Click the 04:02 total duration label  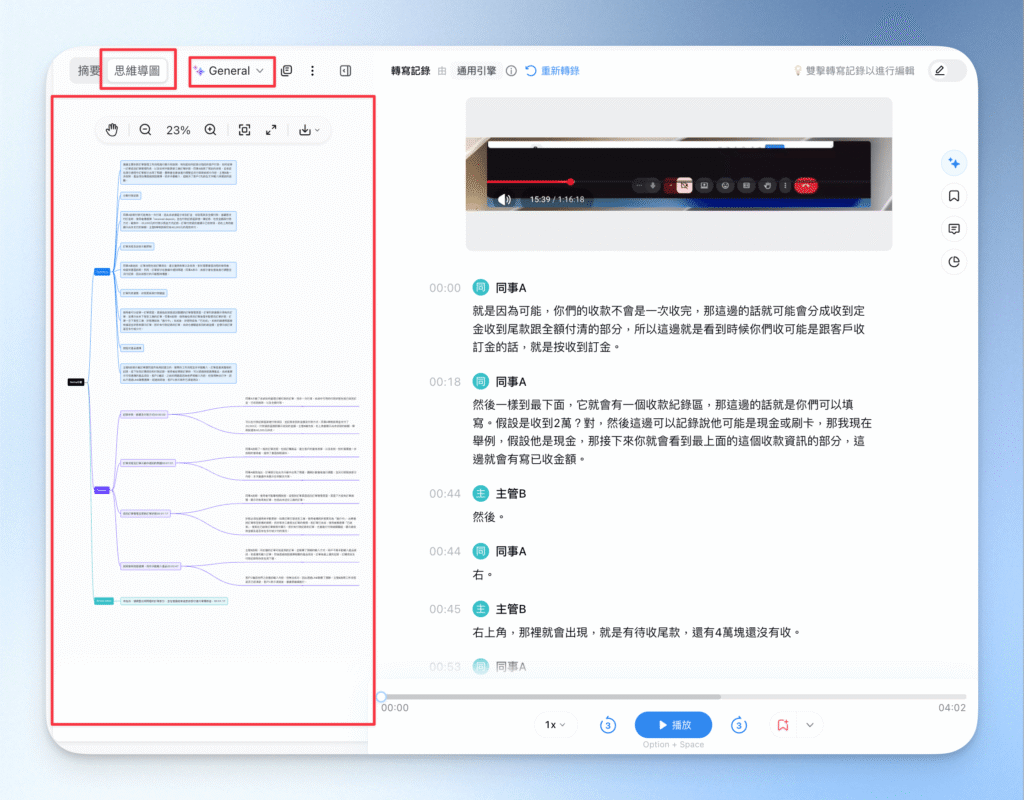click(x=952, y=708)
